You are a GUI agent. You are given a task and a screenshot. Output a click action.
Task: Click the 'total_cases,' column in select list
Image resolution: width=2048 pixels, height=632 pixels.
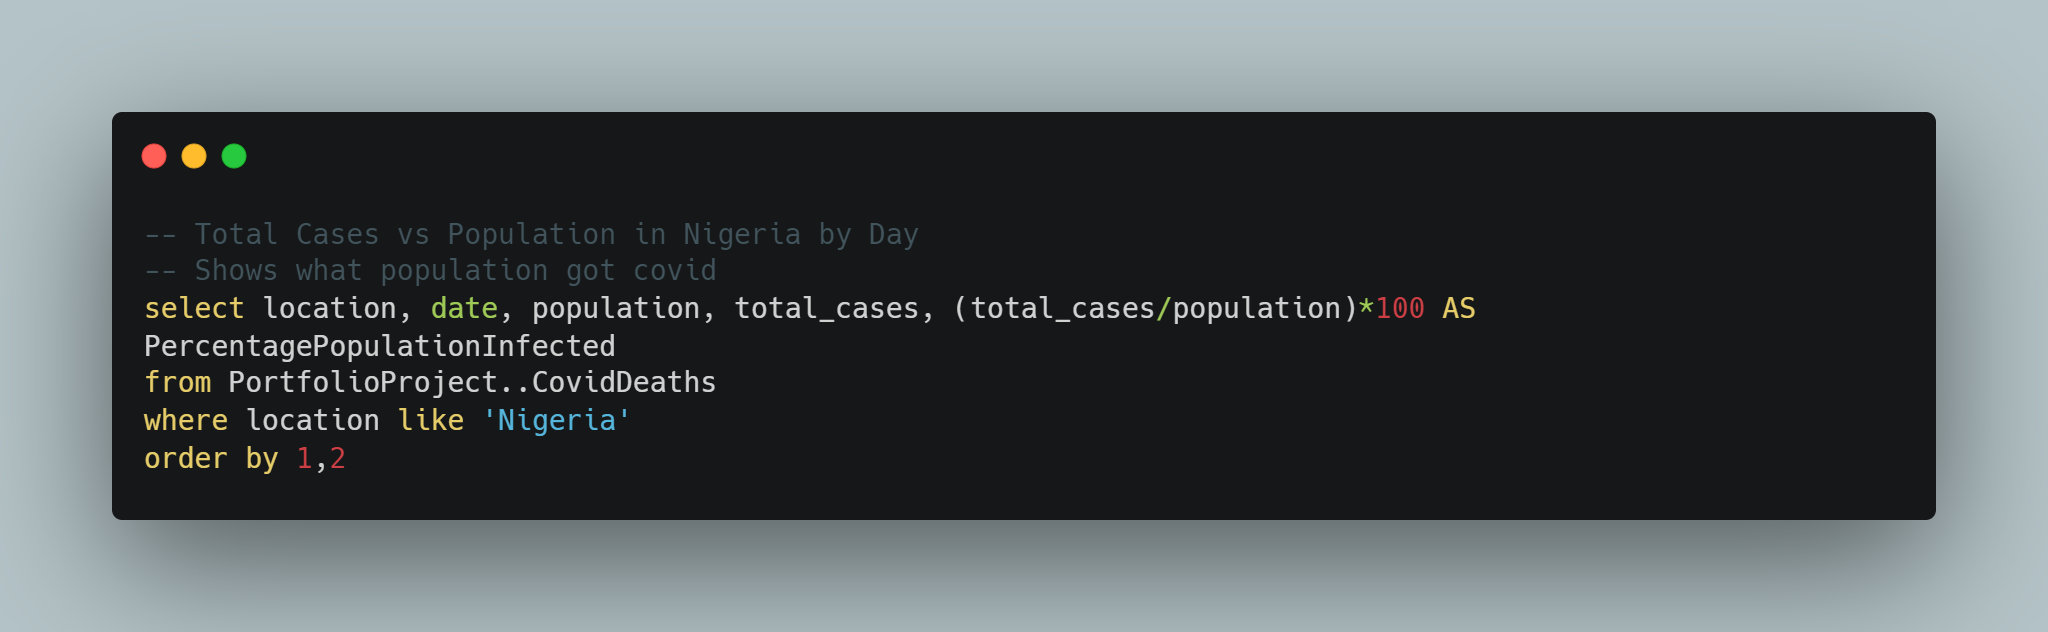(834, 308)
